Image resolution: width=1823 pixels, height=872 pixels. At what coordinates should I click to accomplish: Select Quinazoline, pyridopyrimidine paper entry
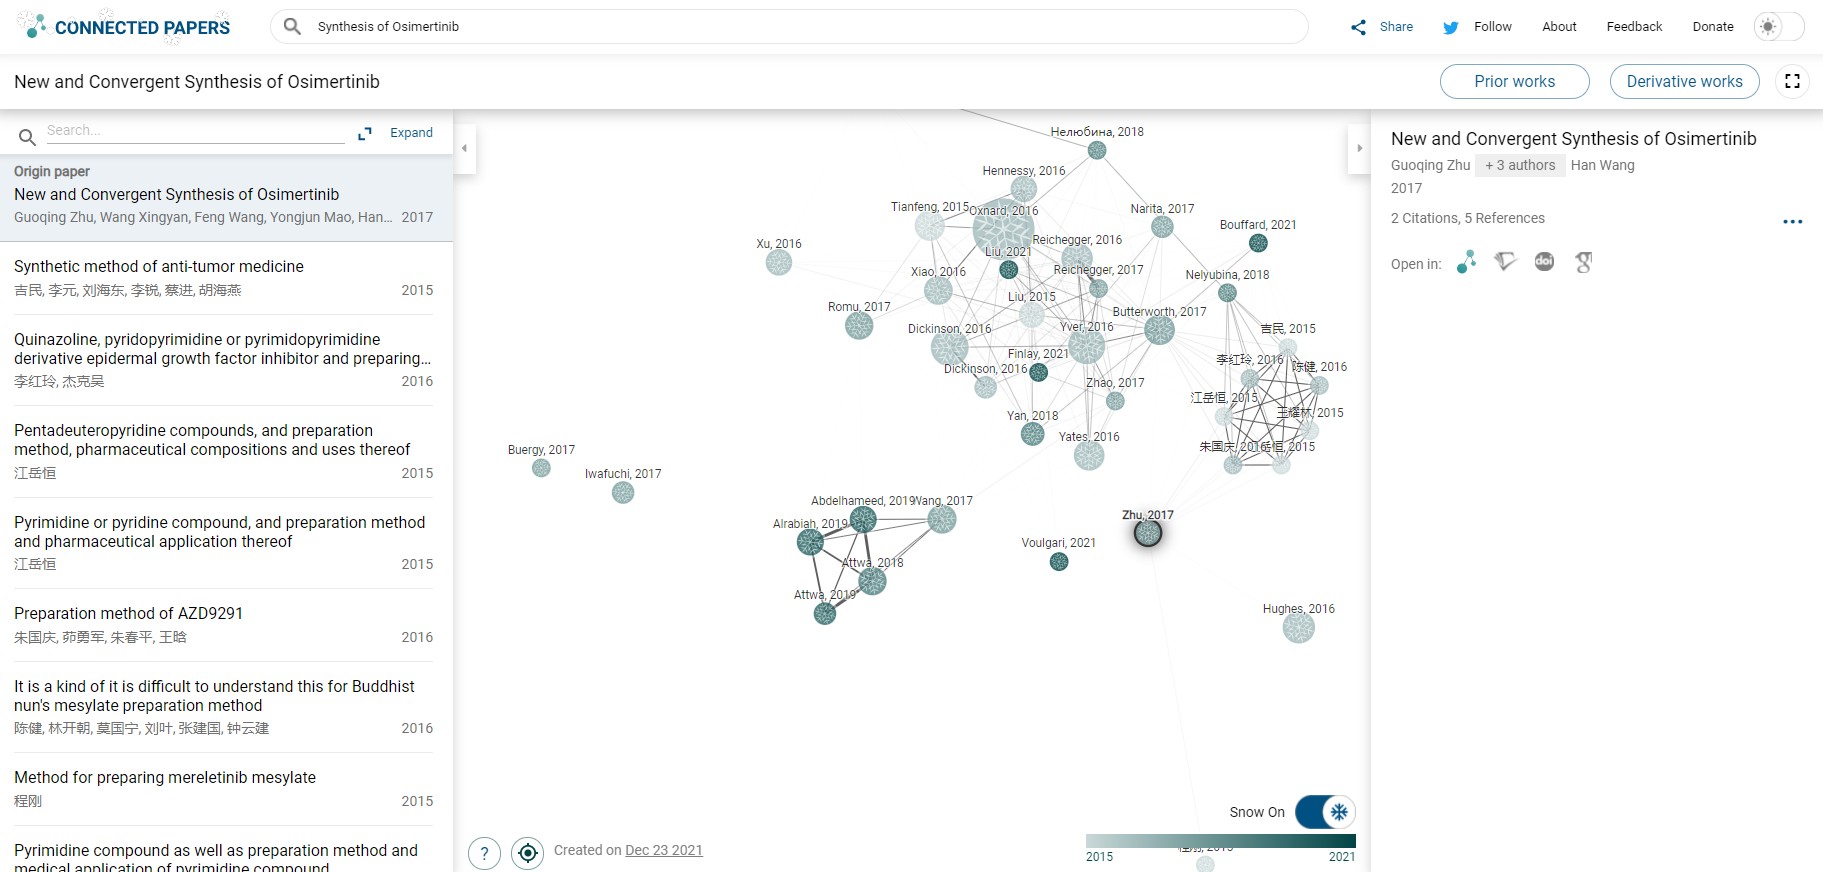pos(226,360)
